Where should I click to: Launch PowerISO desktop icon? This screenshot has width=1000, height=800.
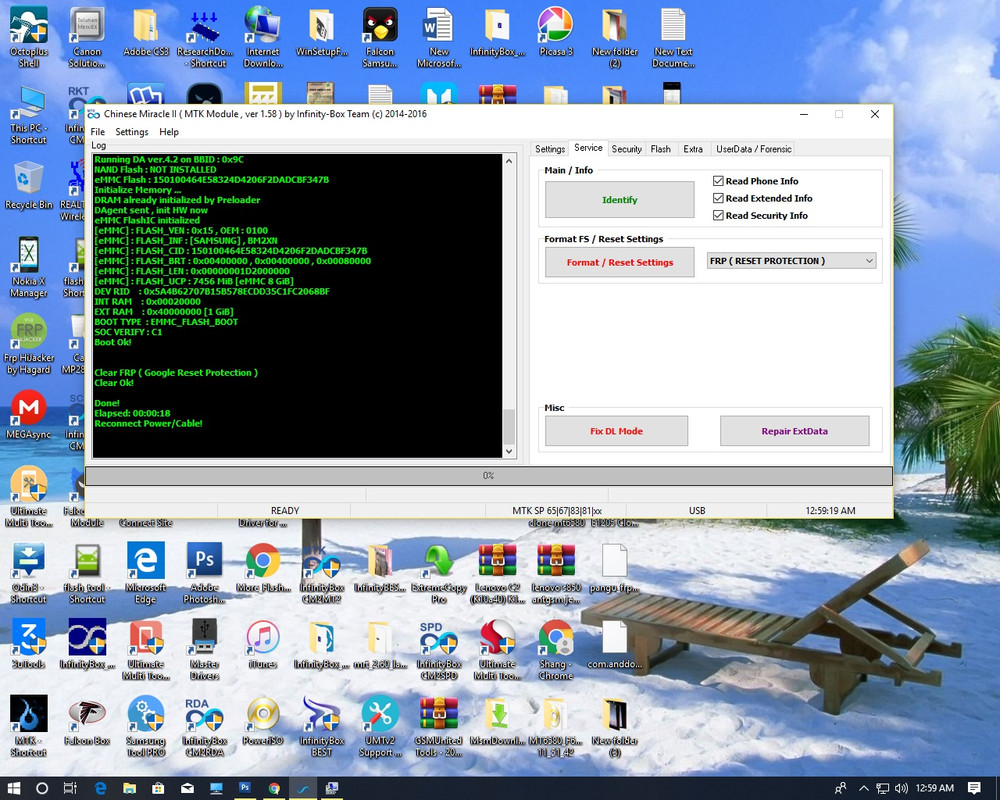pos(263,721)
